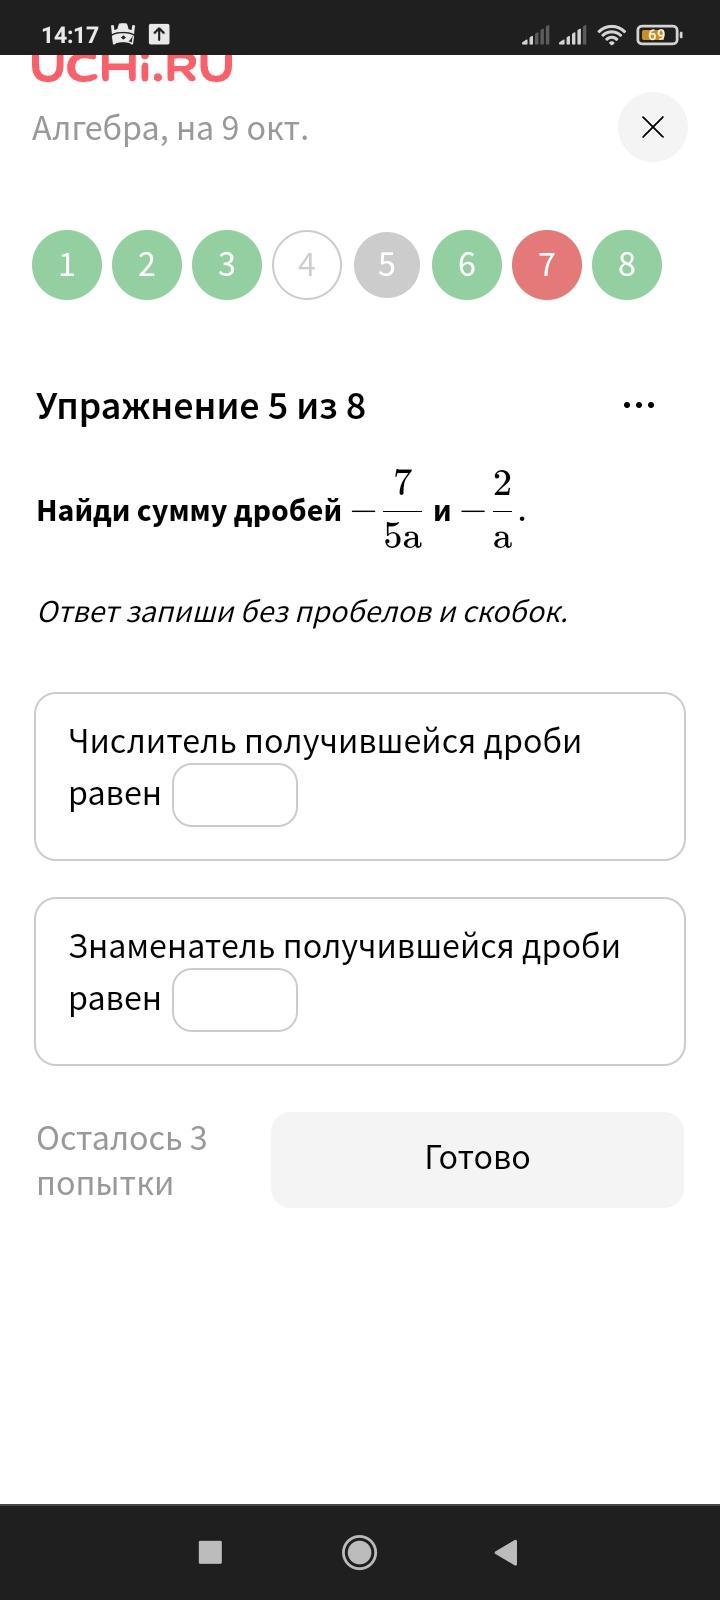The width and height of the screenshot is (720, 1600).
Task: Tap Android recent apps square button
Action: 210,1552
